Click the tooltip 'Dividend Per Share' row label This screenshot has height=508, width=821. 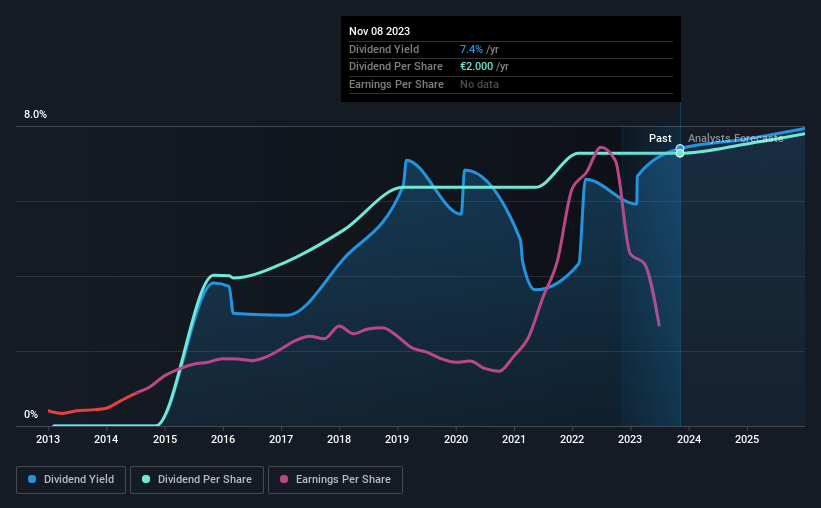point(396,67)
